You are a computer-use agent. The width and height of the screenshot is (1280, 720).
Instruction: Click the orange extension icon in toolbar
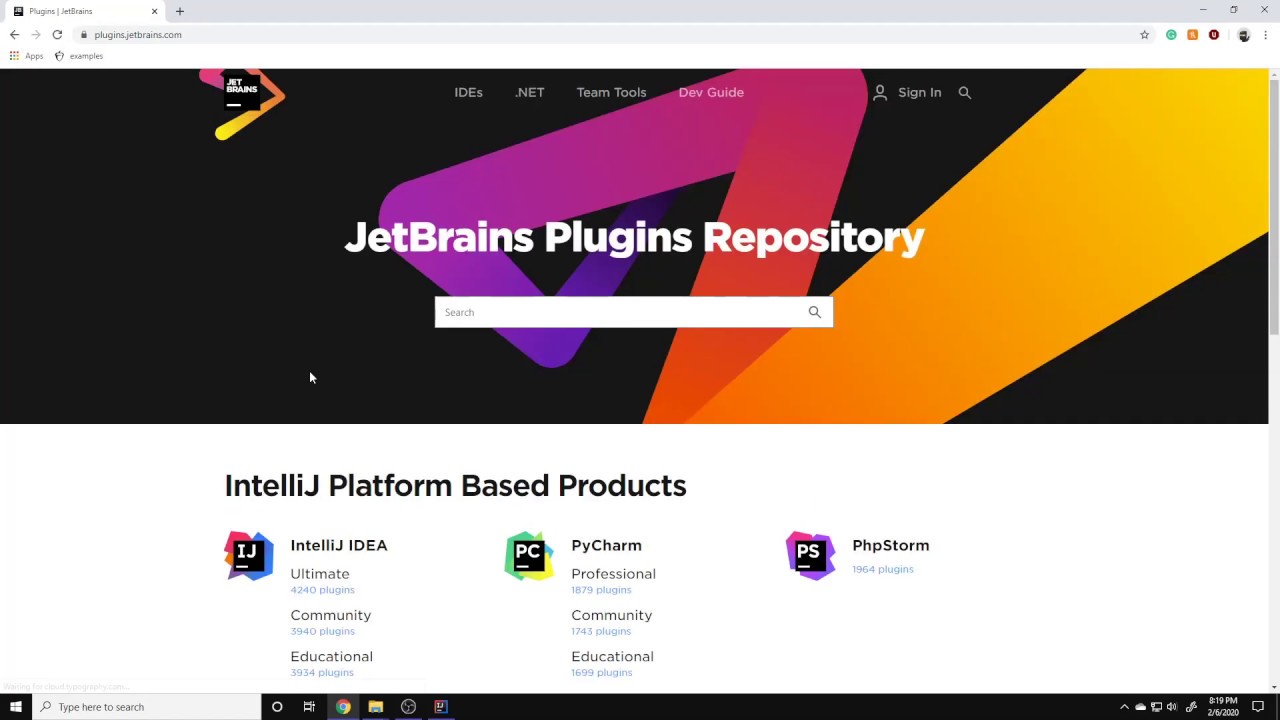[1192, 34]
